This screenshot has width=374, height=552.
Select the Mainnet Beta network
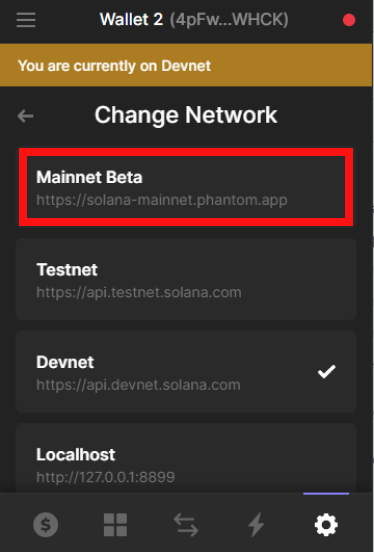tap(186, 187)
